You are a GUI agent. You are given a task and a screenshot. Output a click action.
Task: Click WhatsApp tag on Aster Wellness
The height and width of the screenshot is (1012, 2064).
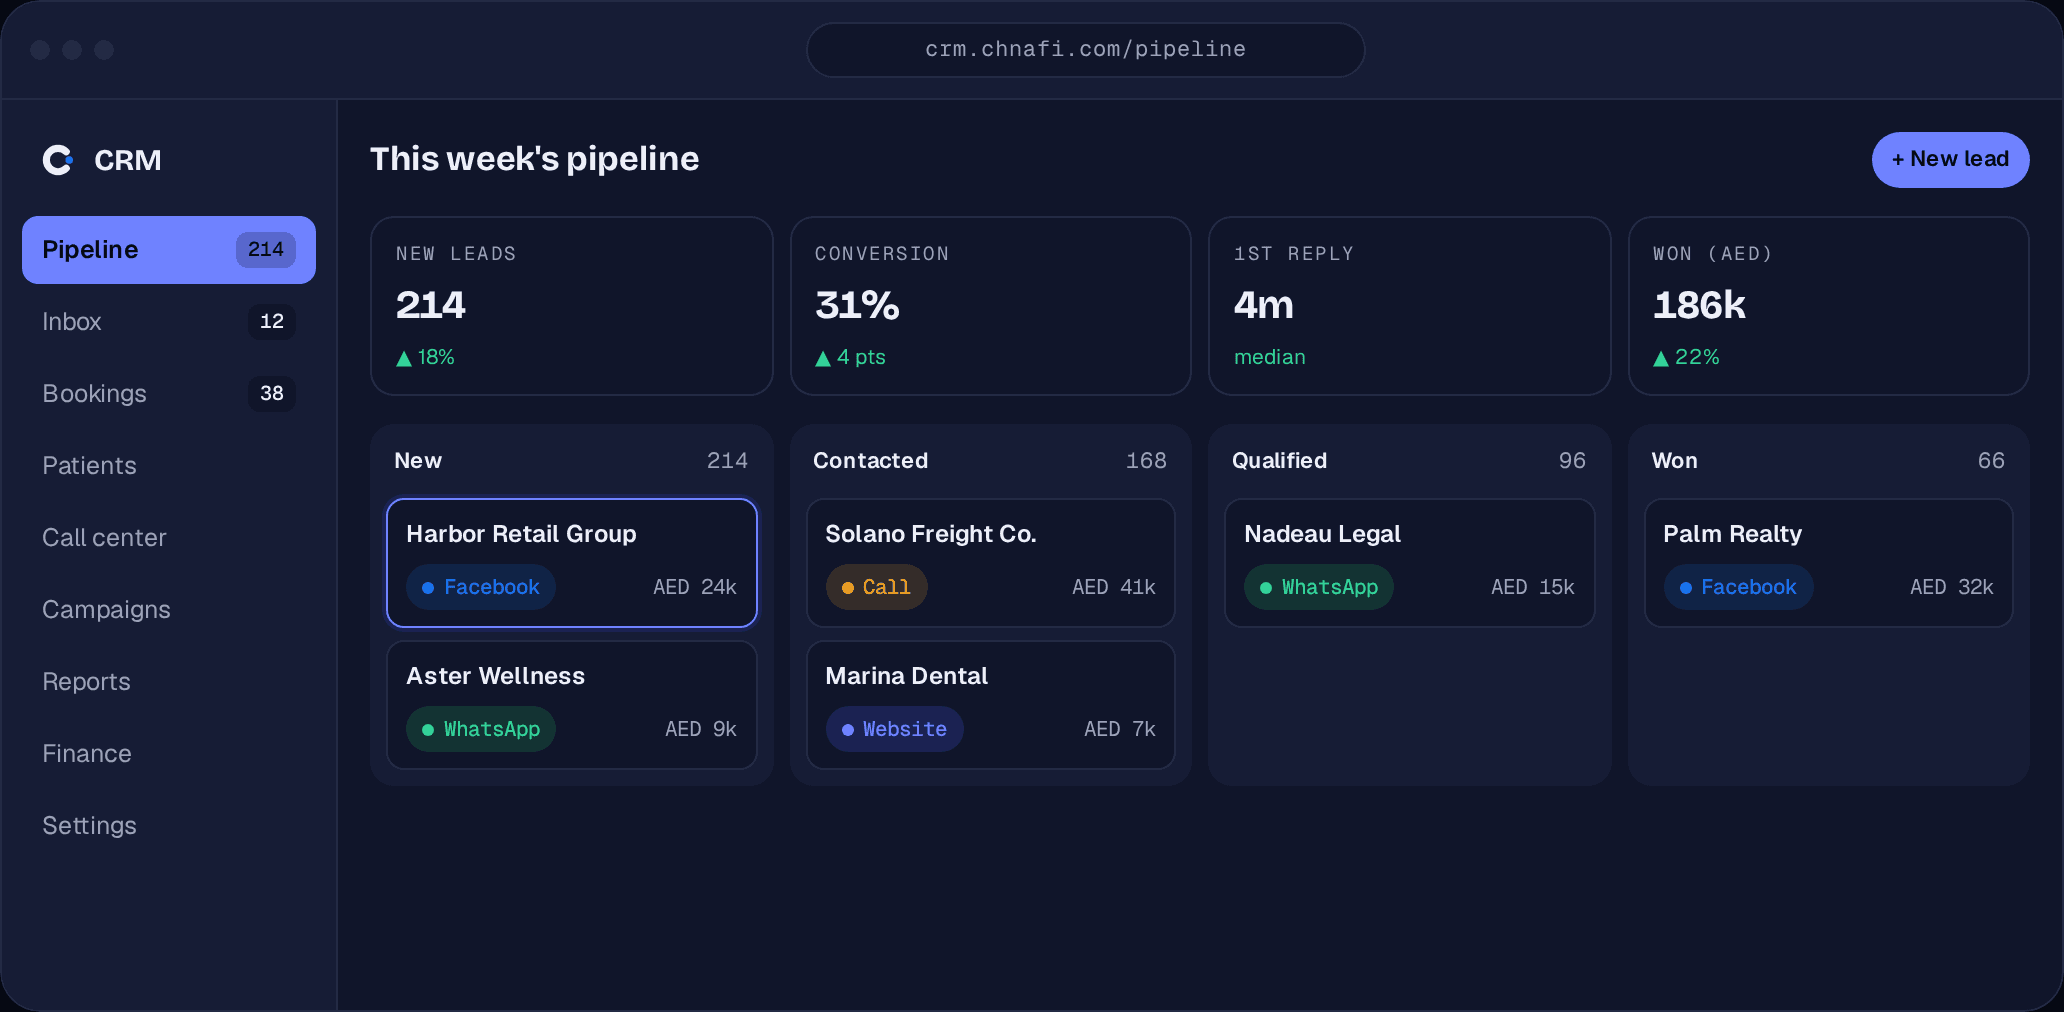click(481, 729)
